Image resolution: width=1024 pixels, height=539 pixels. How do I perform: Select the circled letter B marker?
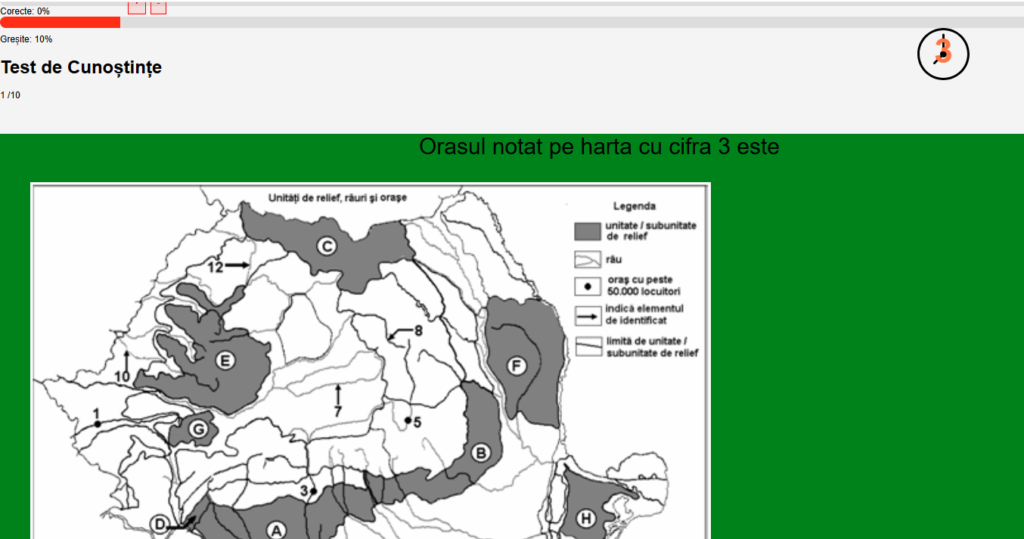pyautogui.click(x=481, y=454)
